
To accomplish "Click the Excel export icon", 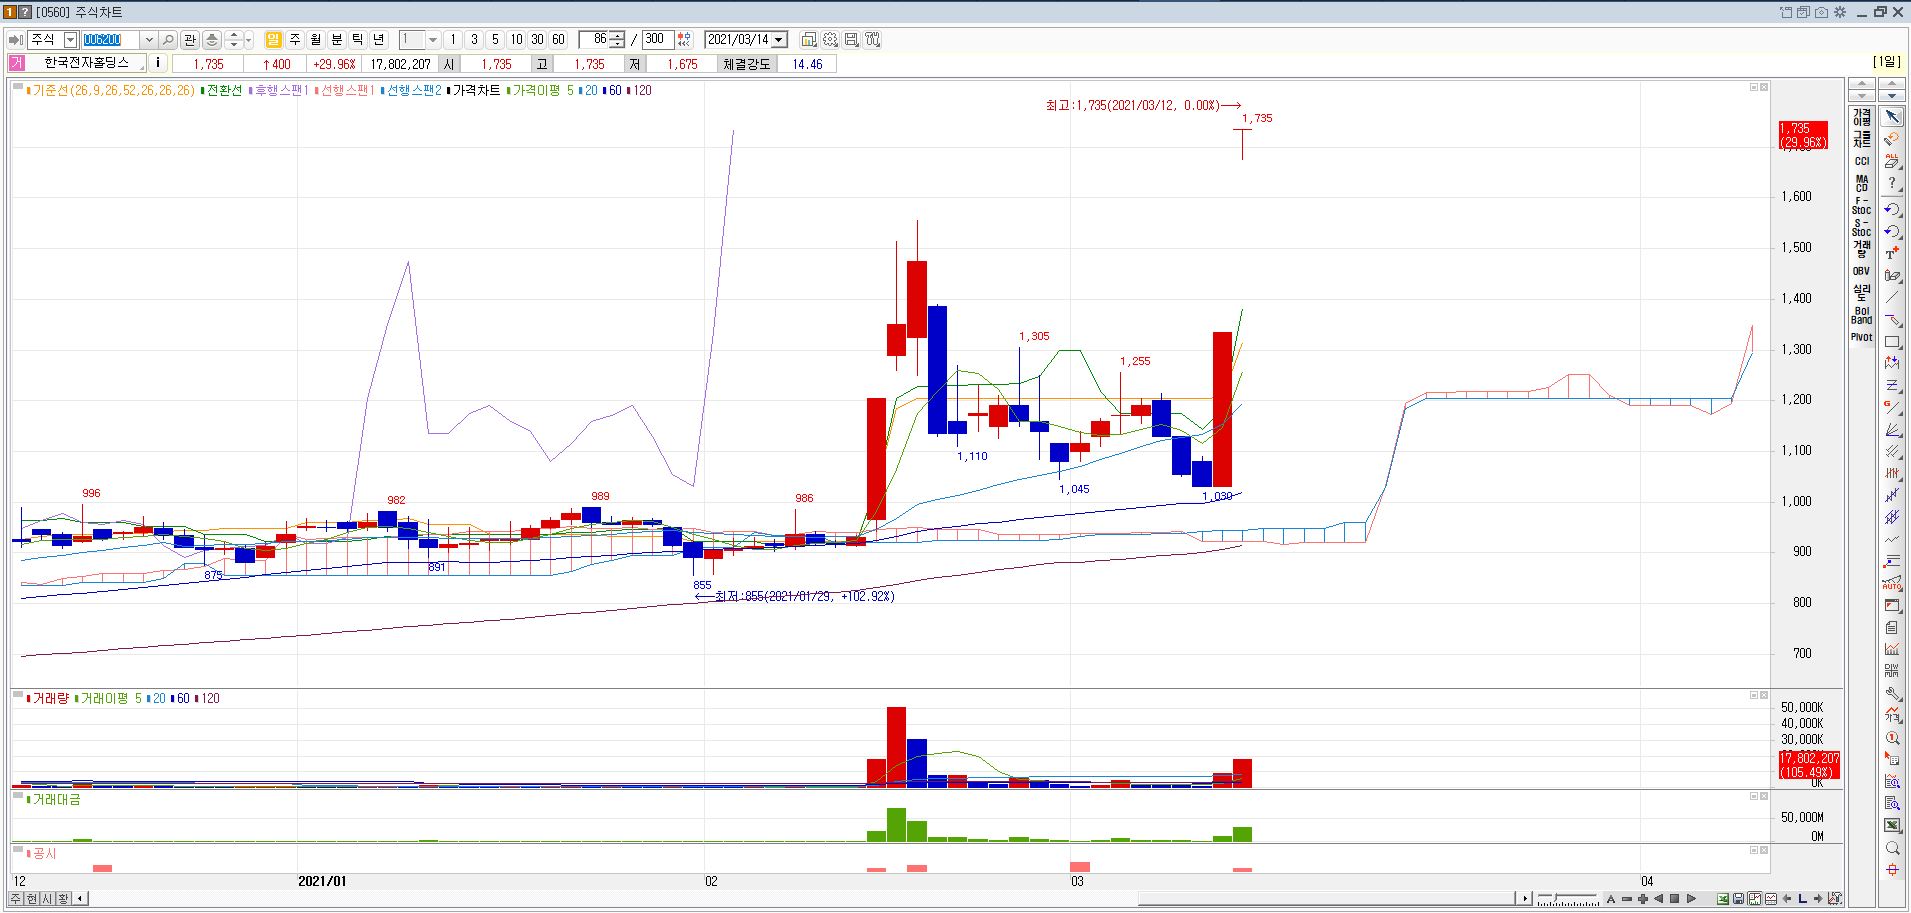I will click(1723, 898).
